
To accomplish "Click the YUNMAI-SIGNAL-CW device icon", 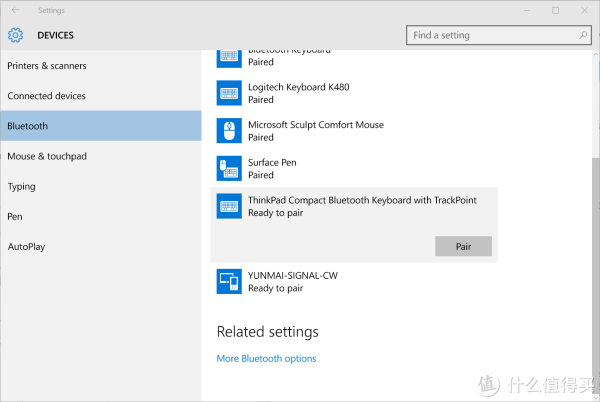I will click(229, 282).
